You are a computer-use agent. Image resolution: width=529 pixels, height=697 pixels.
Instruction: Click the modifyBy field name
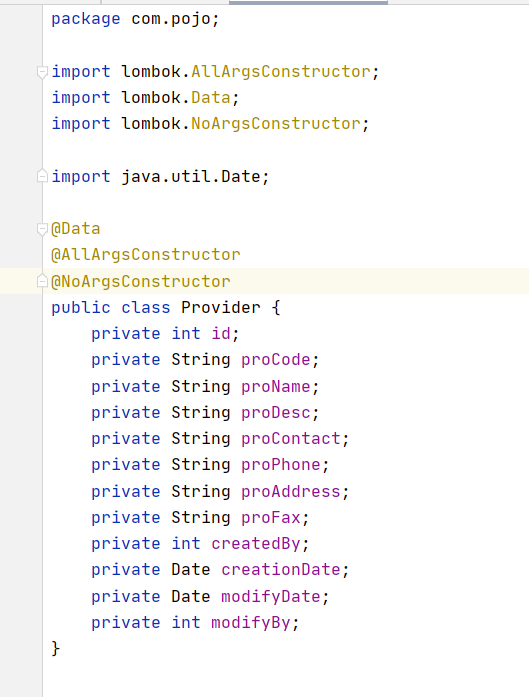point(251,622)
